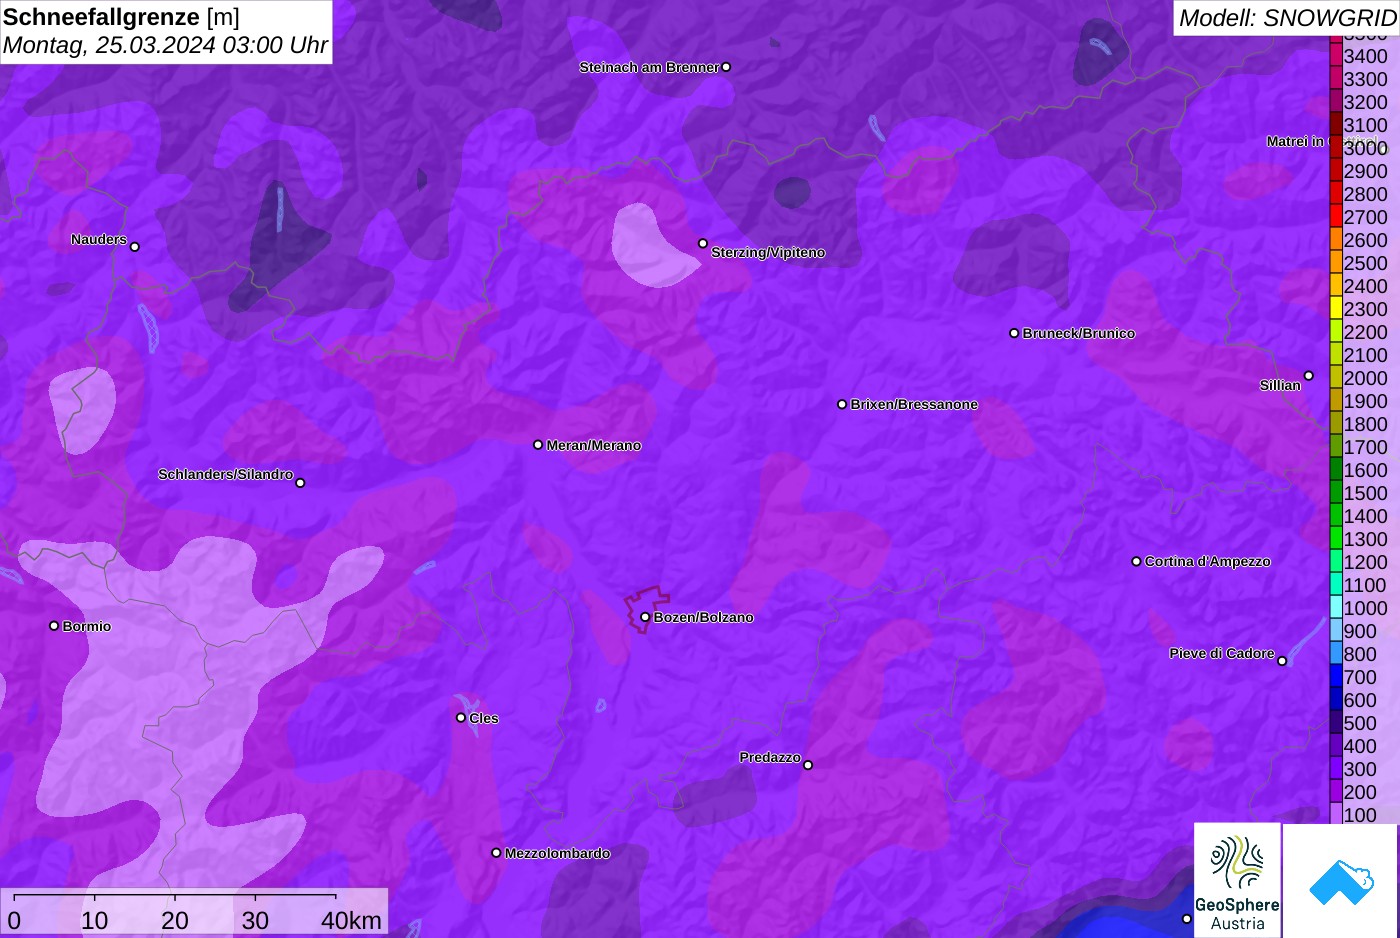This screenshot has width=1400, height=938.
Task: Click the 1000 m legend color swatch
Action: [x=1336, y=607]
